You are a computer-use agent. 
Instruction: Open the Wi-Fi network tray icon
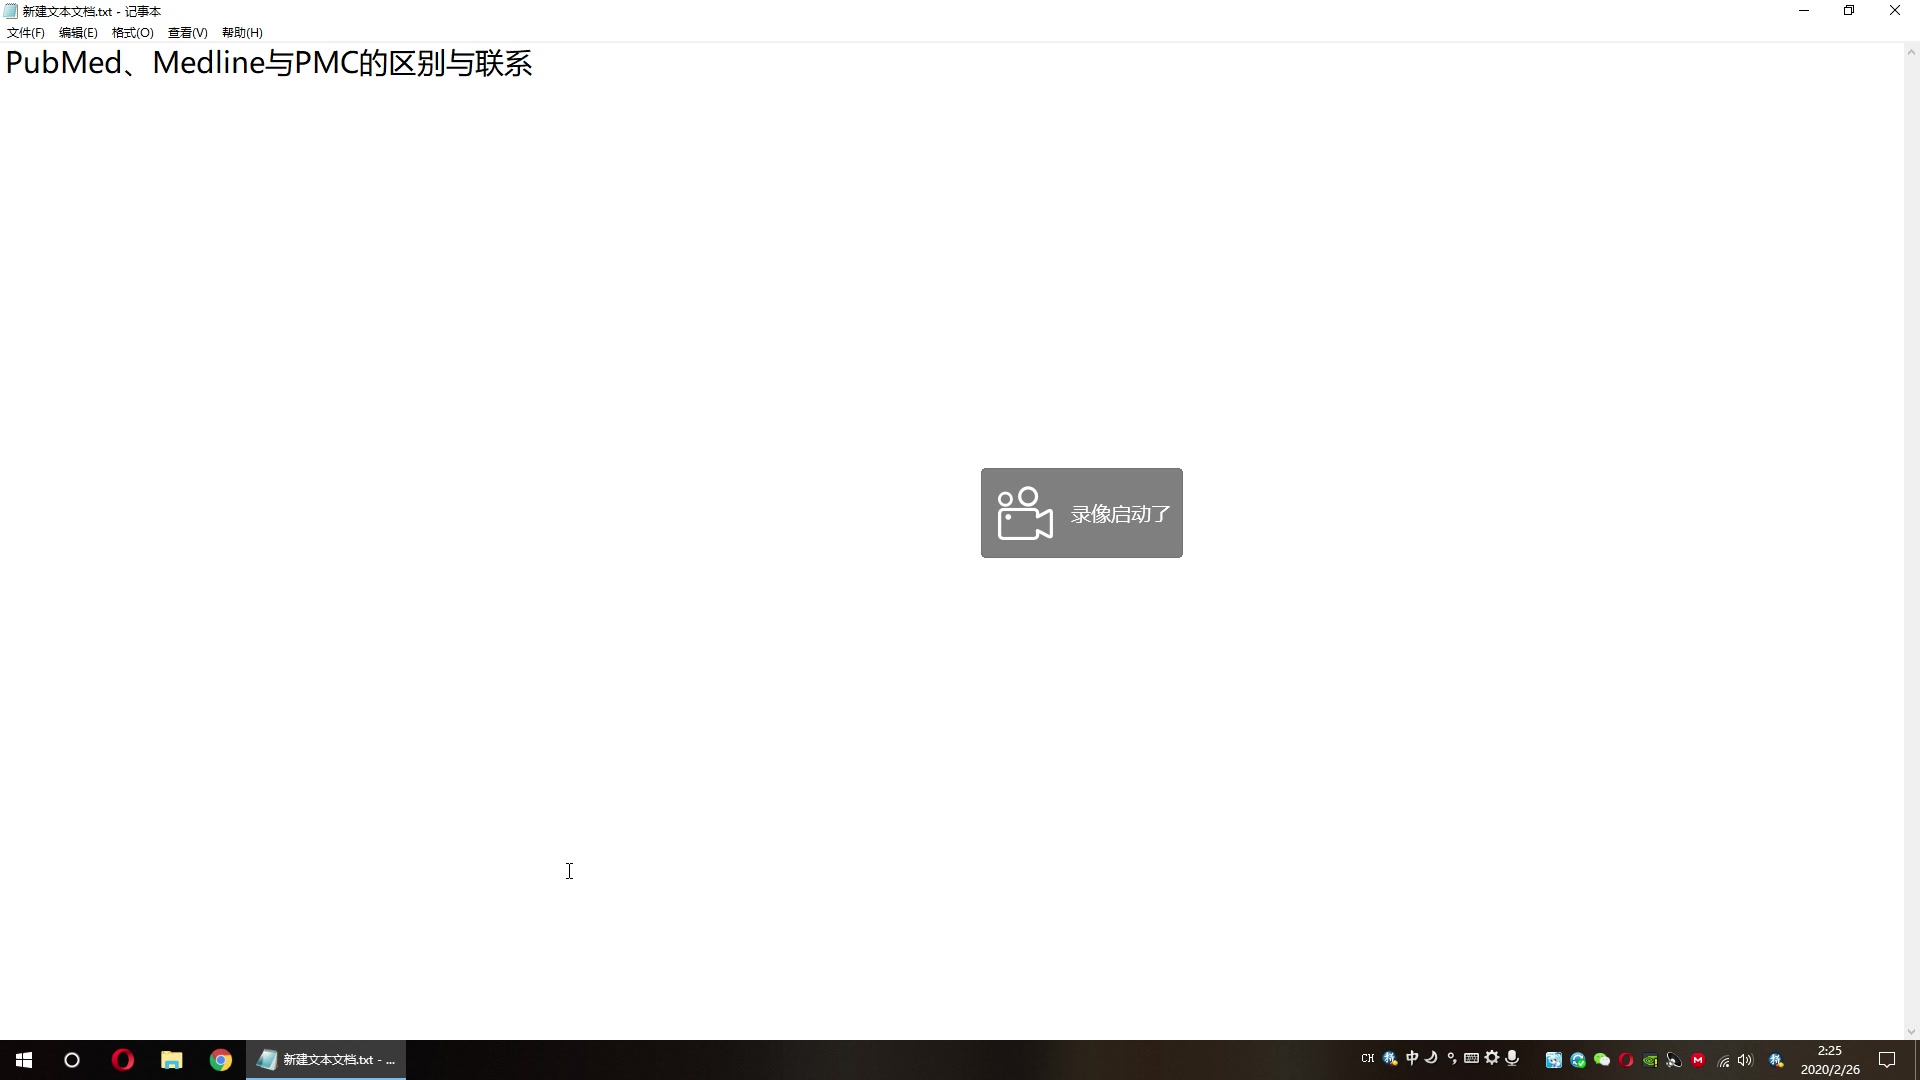(1722, 1061)
